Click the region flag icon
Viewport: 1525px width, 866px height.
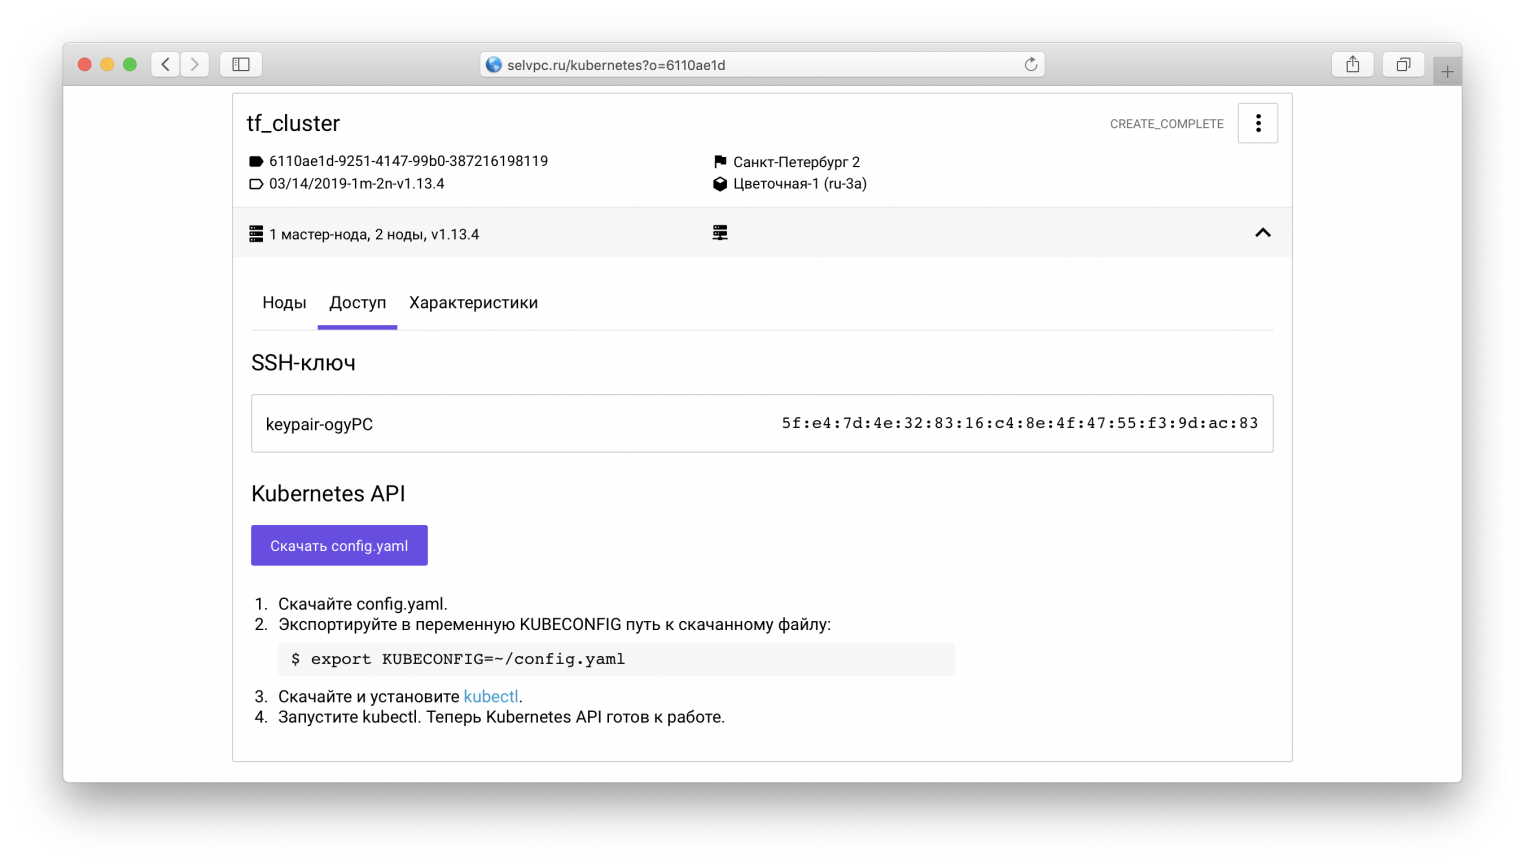[720, 162]
